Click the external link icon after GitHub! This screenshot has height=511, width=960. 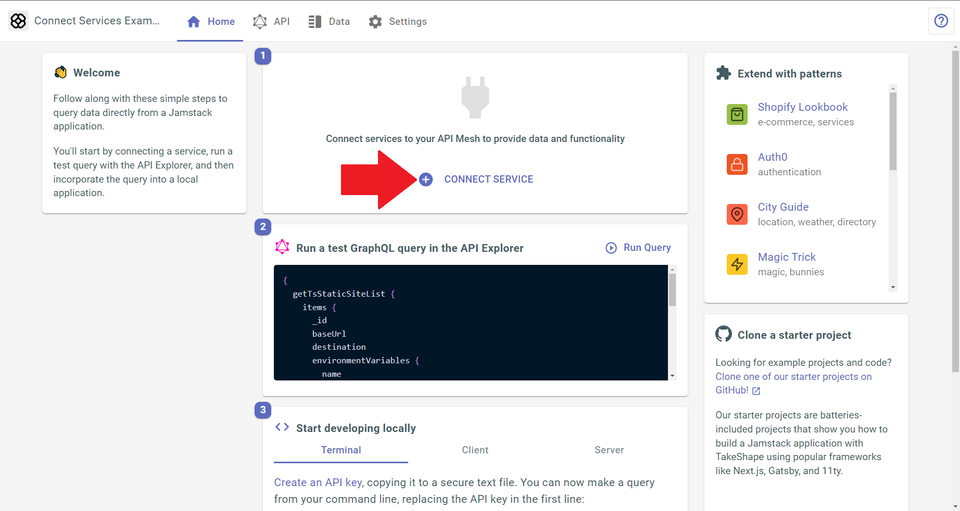tap(756, 391)
